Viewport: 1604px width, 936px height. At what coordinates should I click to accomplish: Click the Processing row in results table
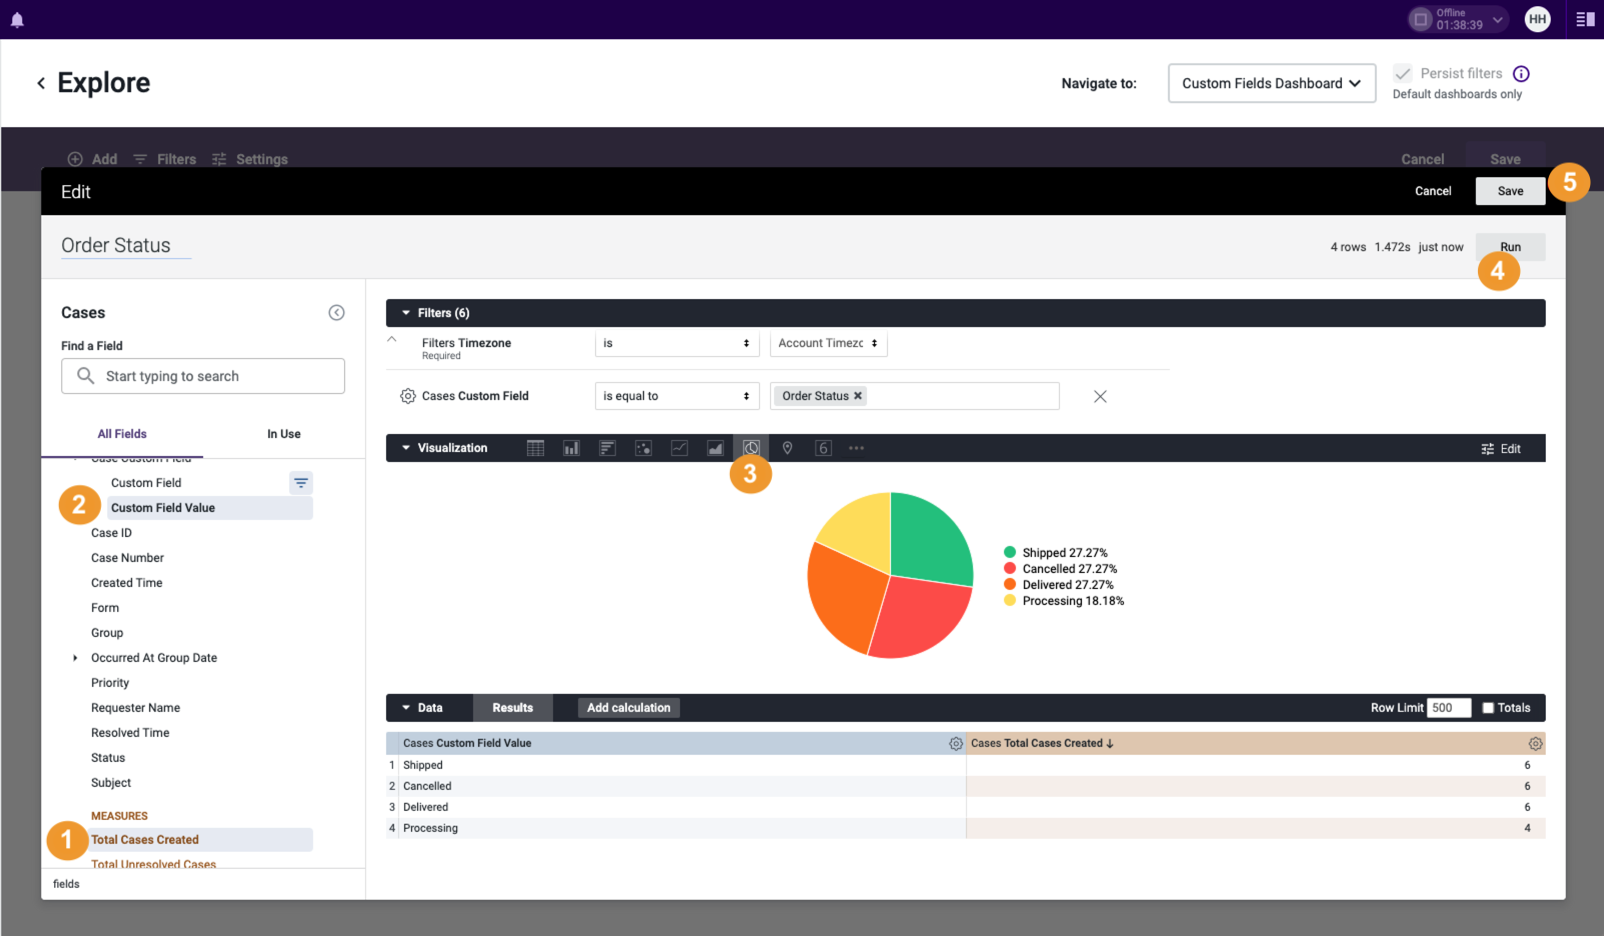pos(966,828)
